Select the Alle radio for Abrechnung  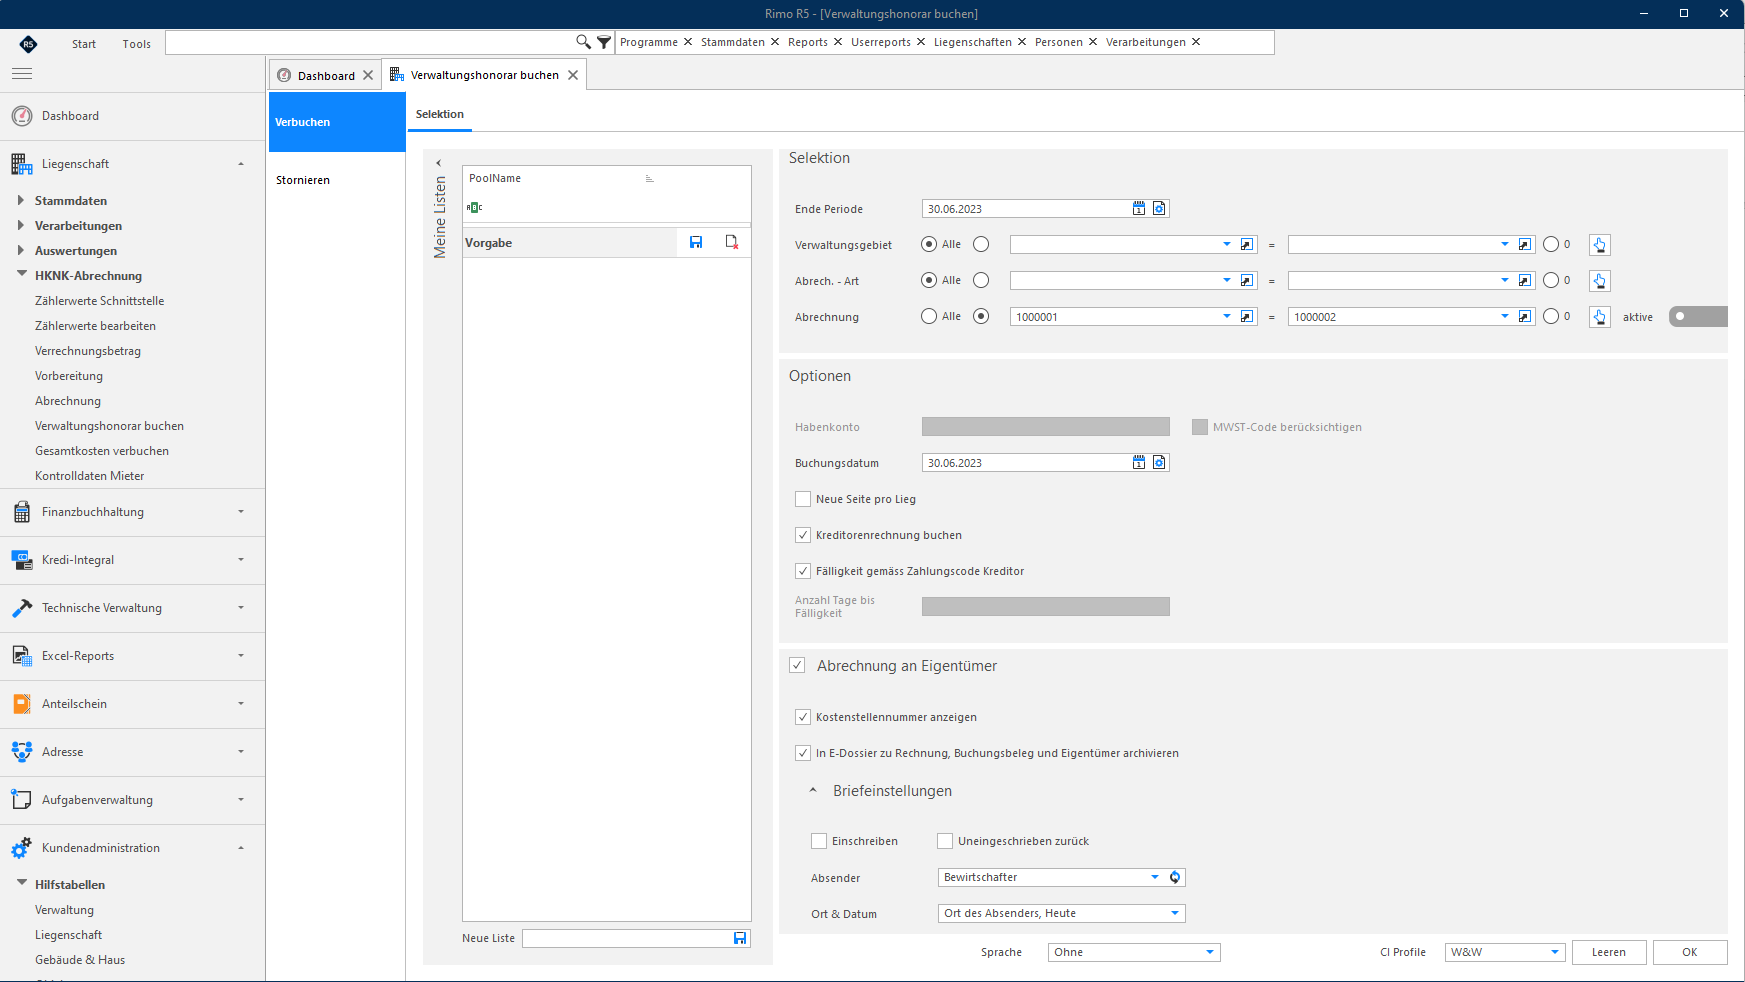[x=929, y=316]
